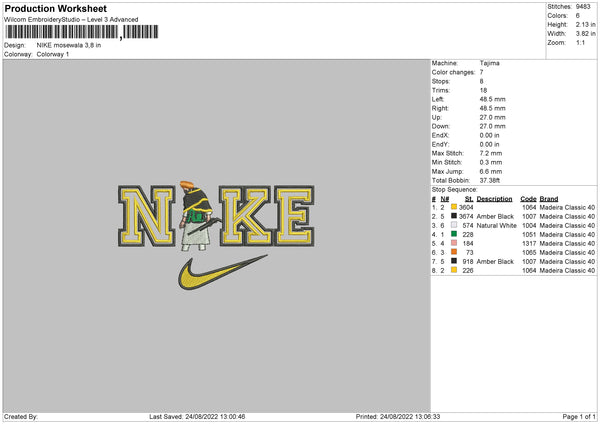Image resolution: width=600 pixels, height=424 pixels.
Task: Select stitch count 3604 in row 1
Action: [x=466, y=207]
